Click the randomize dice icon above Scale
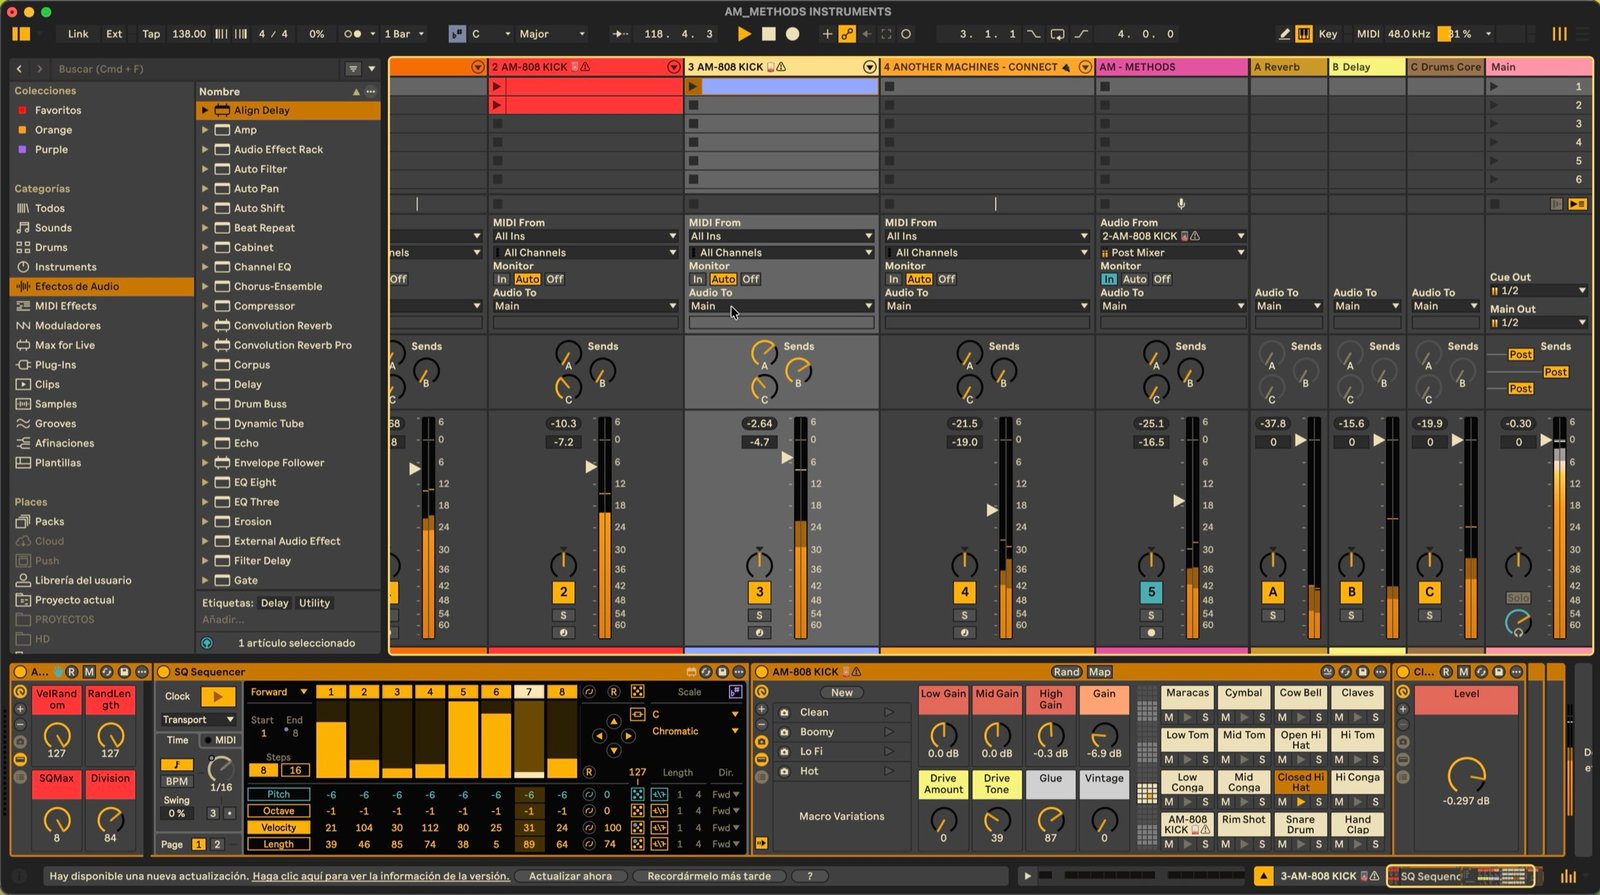This screenshot has width=1600, height=895. coord(637,692)
